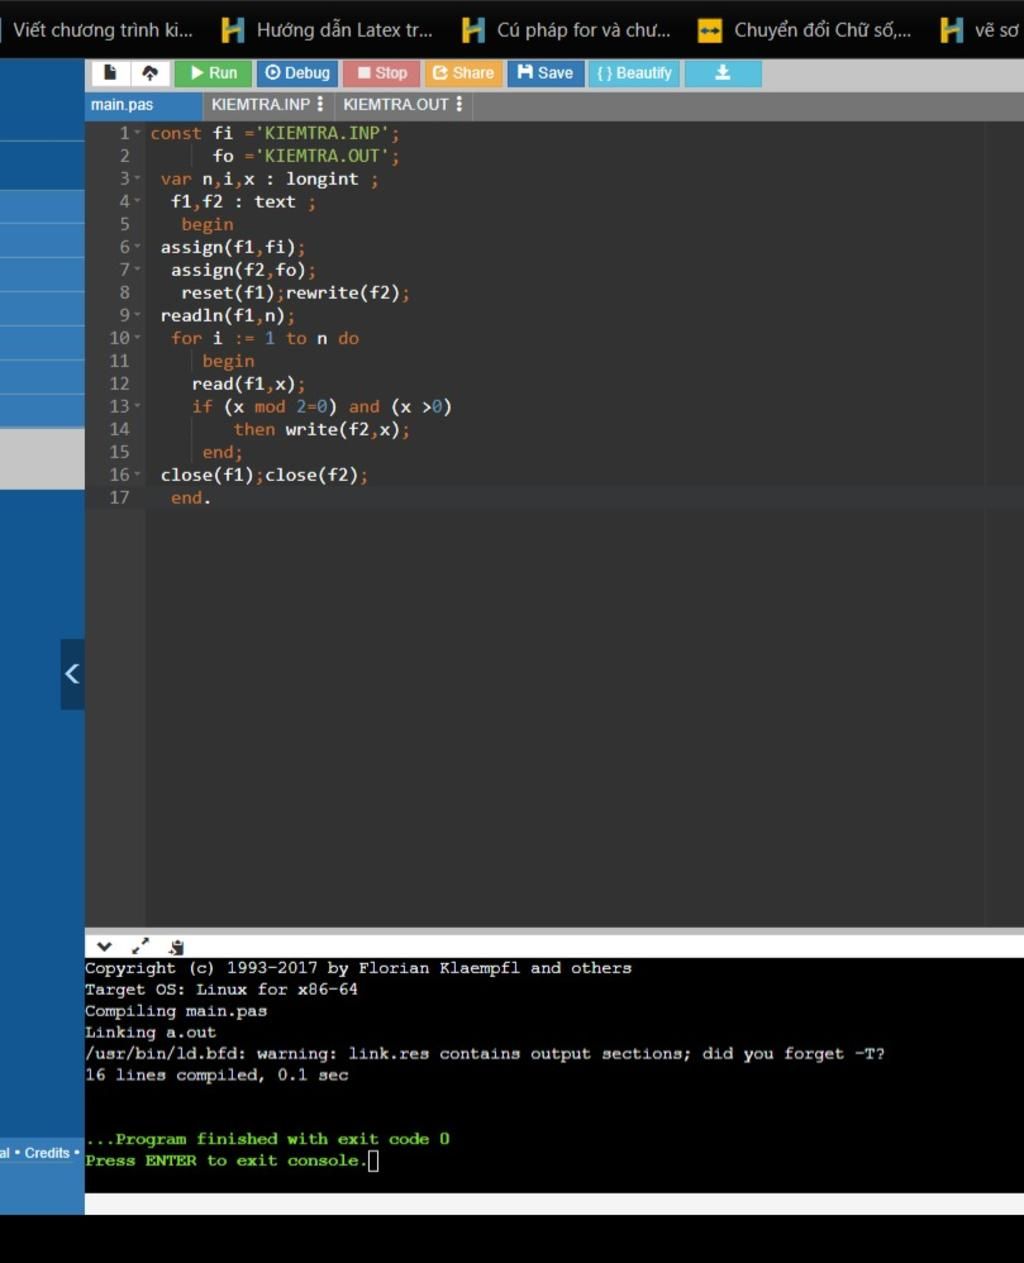
Task: Click line number 5 in the gutter
Action: (x=124, y=225)
